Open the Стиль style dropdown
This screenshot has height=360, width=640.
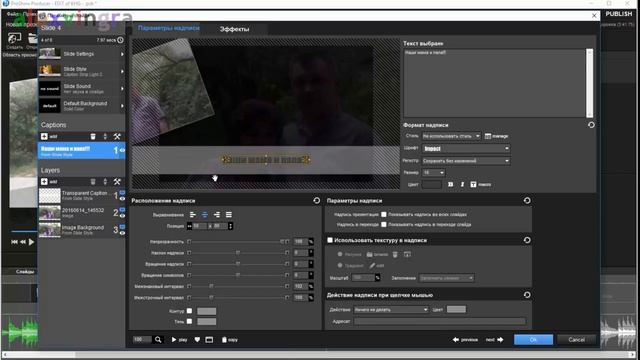coord(451,136)
